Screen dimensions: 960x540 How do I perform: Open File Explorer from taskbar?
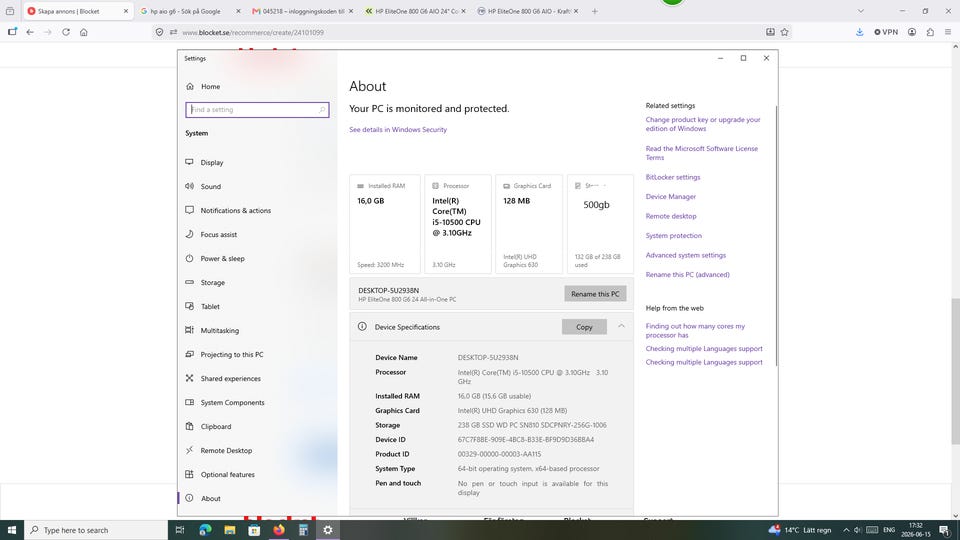point(230,530)
